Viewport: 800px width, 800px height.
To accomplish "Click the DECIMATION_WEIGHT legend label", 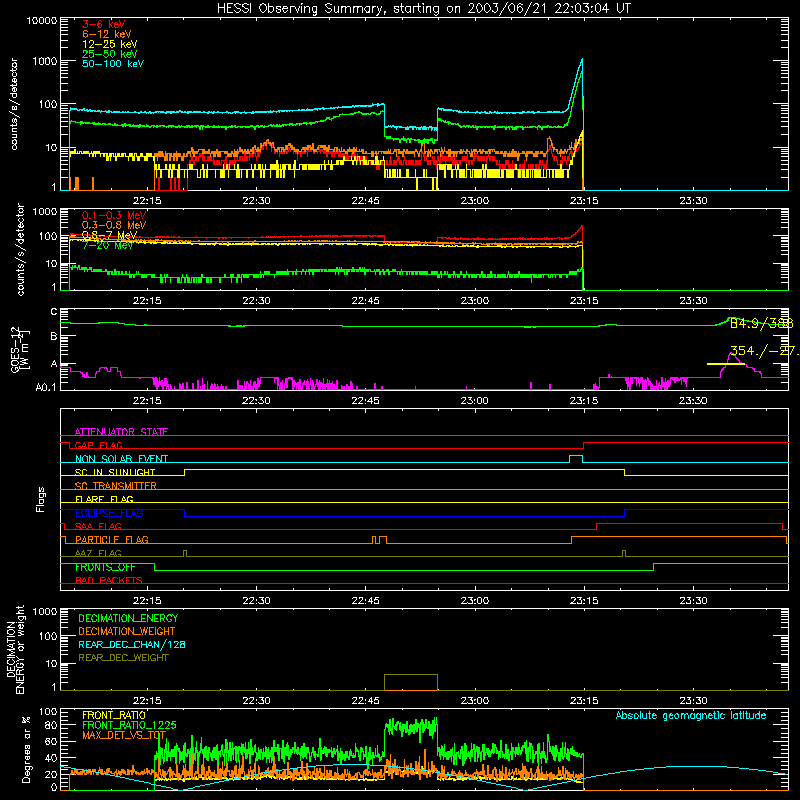I will [x=127, y=631].
